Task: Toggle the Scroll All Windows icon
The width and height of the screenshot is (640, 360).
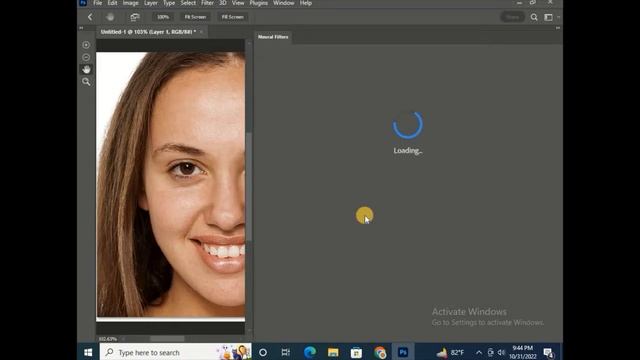Action: tap(135, 17)
